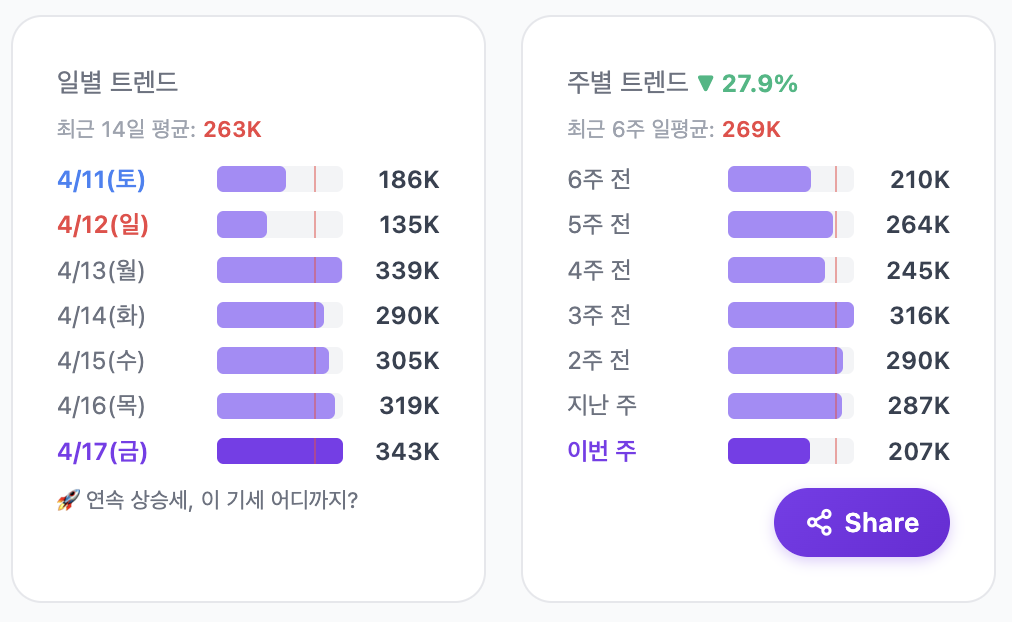The height and width of the screenshot is (622, 1012).
Task: Click the 343K value for 4/17
Action: [x=407, y=451]
